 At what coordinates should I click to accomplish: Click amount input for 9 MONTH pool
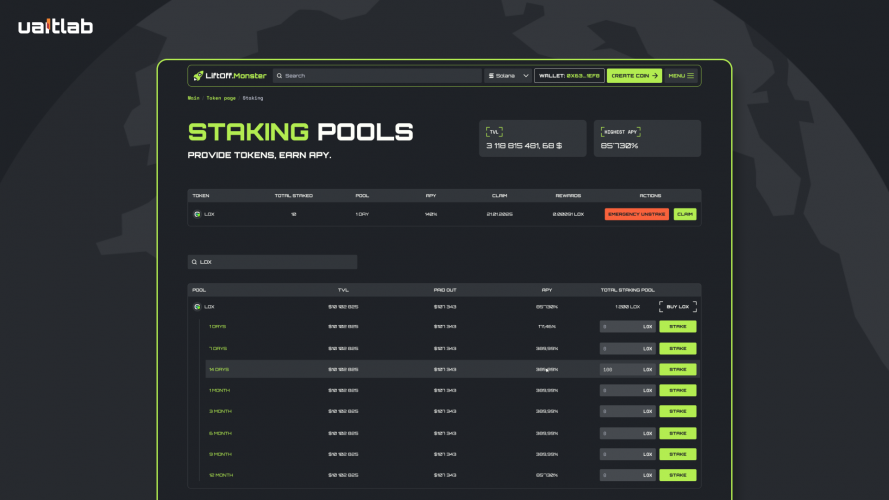tap(628, 455)
